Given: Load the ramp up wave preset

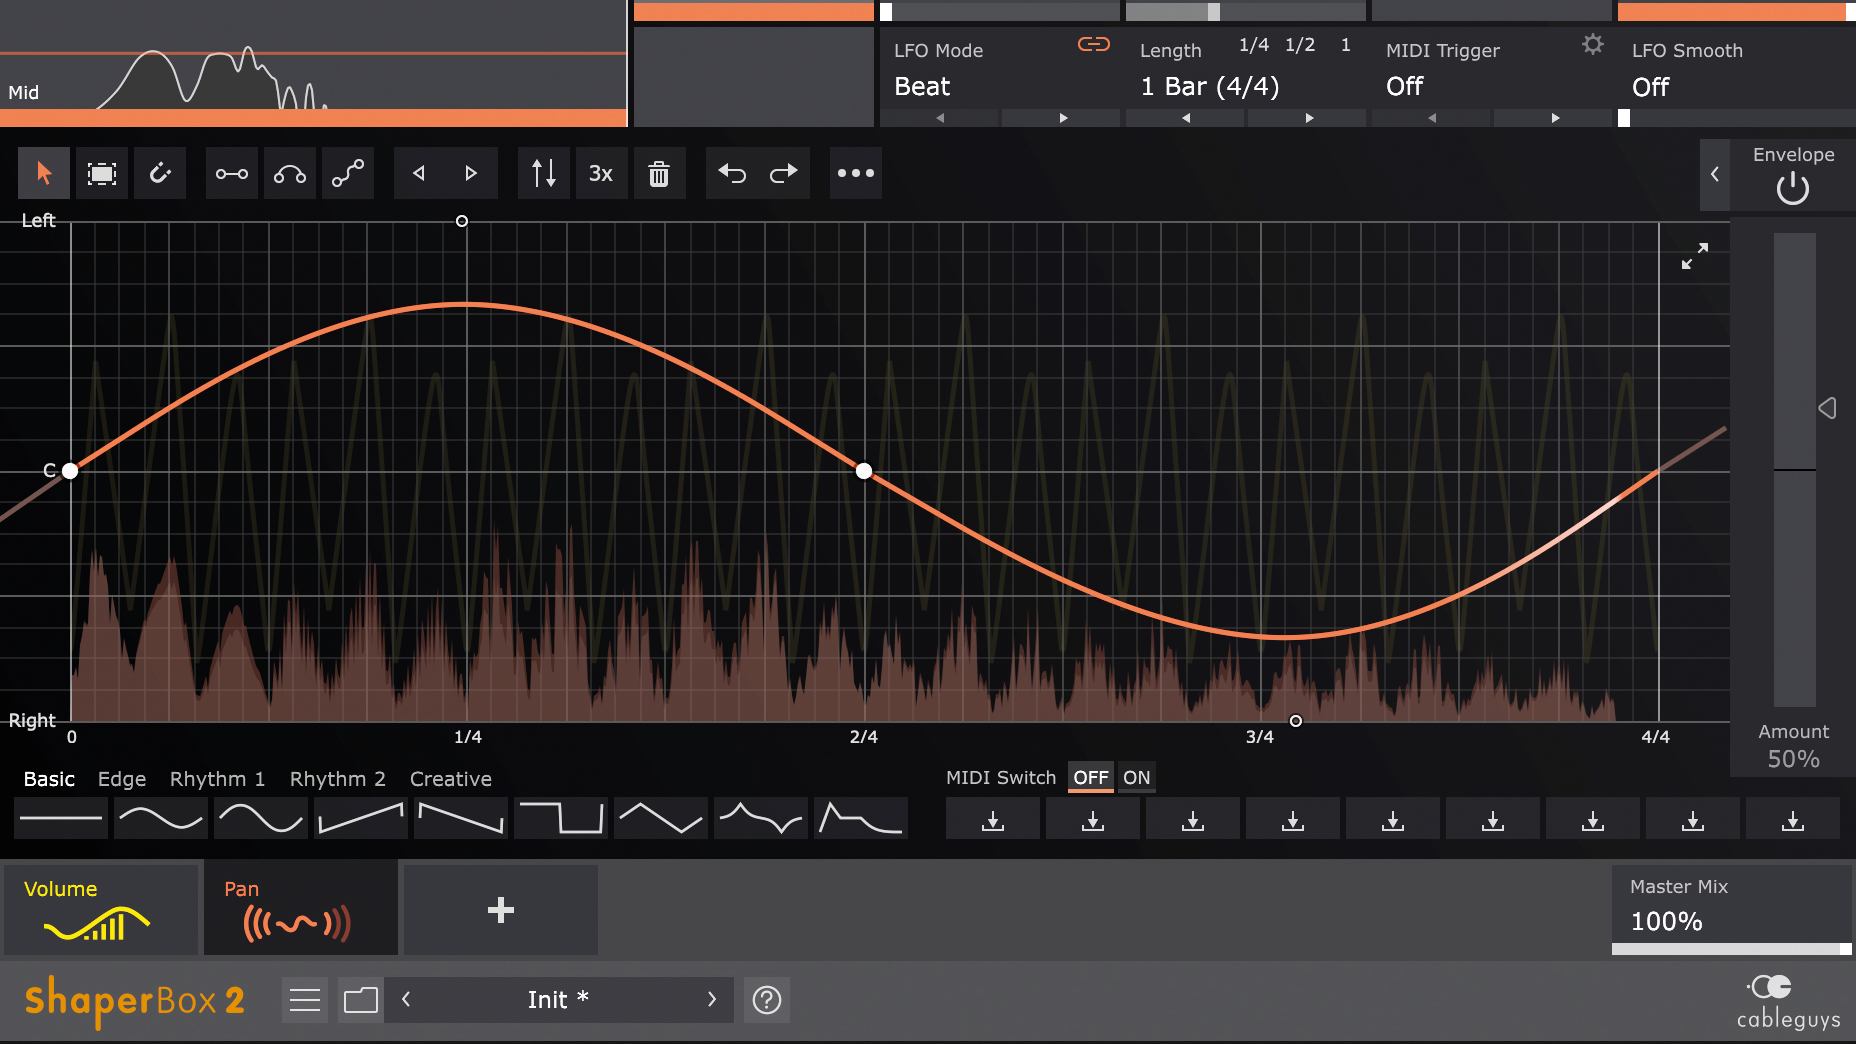Looking at the screenshot, I should point(361,819).
